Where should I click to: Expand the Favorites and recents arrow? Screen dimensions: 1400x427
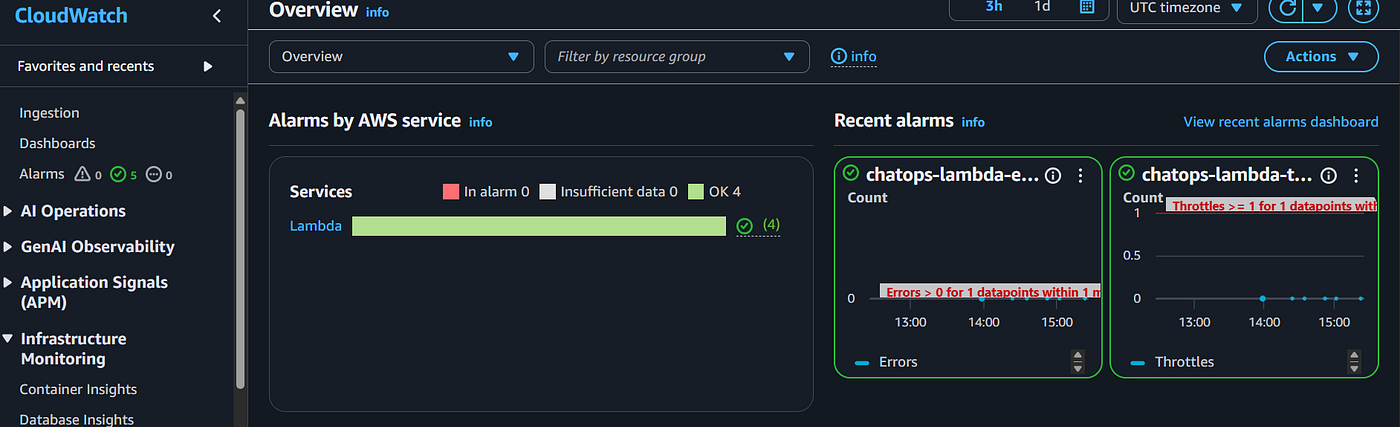208,66
